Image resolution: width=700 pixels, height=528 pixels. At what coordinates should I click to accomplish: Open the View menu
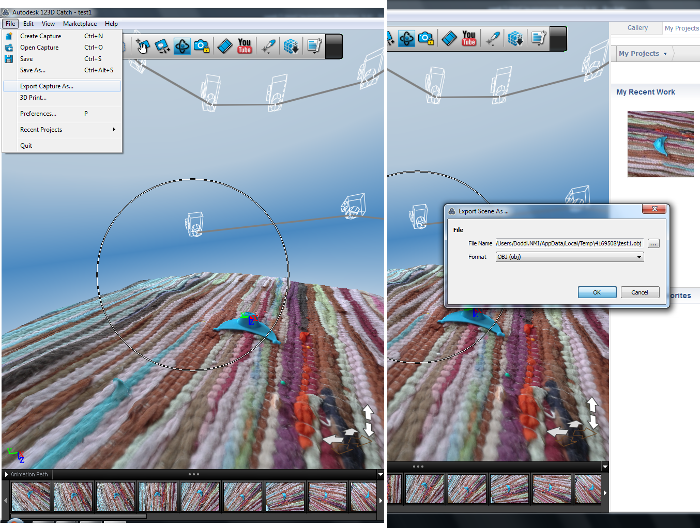[x=48, y=24]
